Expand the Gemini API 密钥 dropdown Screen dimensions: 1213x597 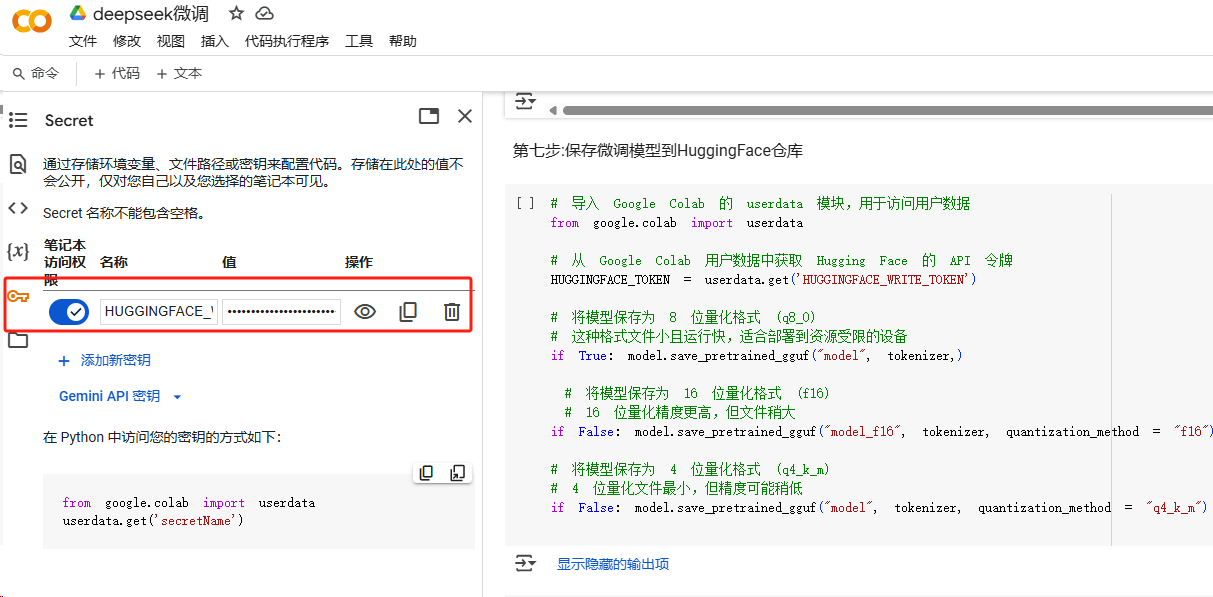pos(177,397)
